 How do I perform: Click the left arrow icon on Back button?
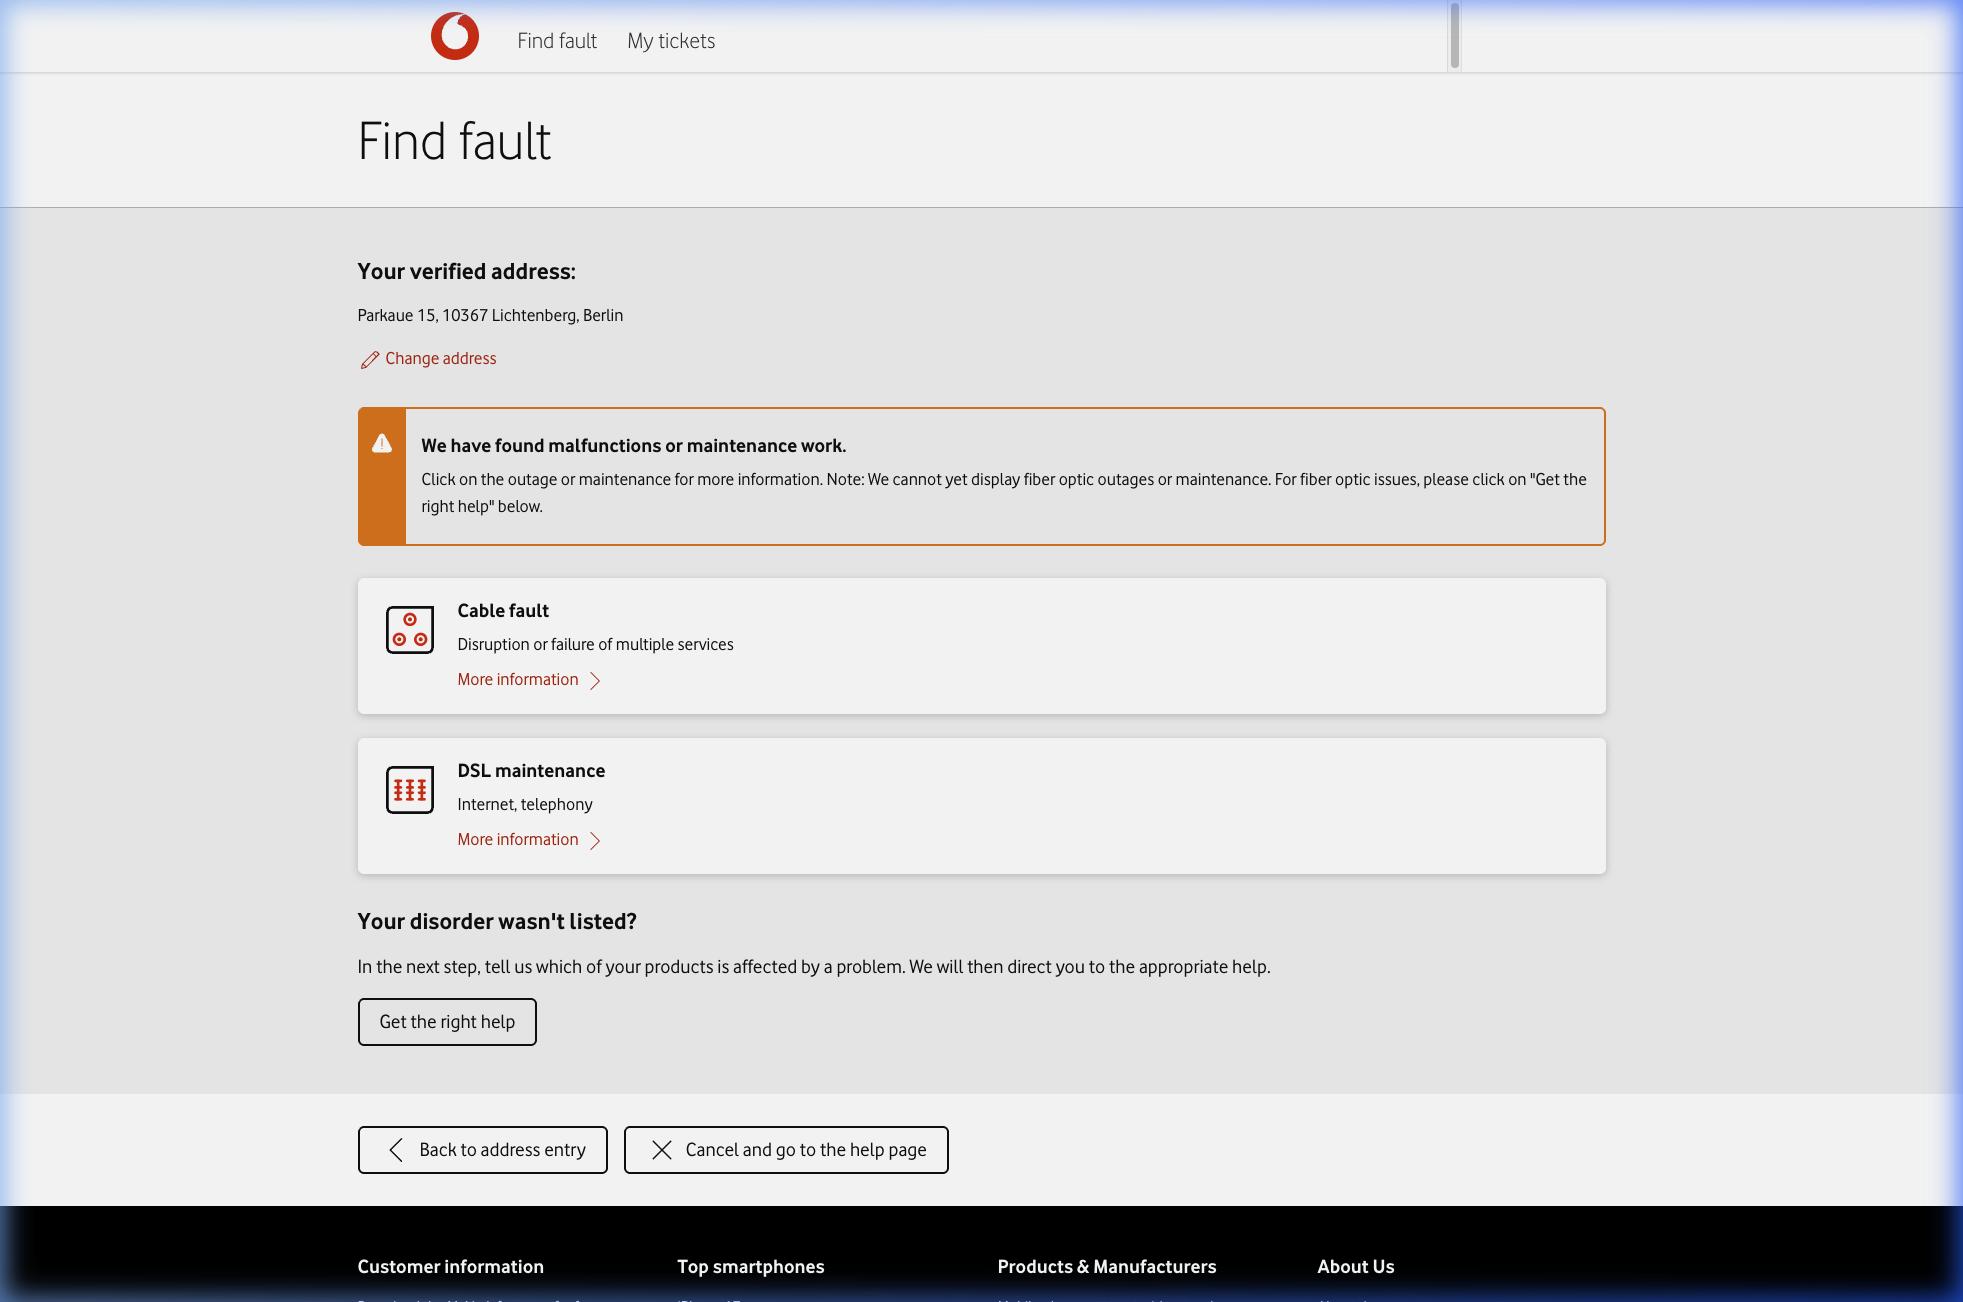[396, 1150]
